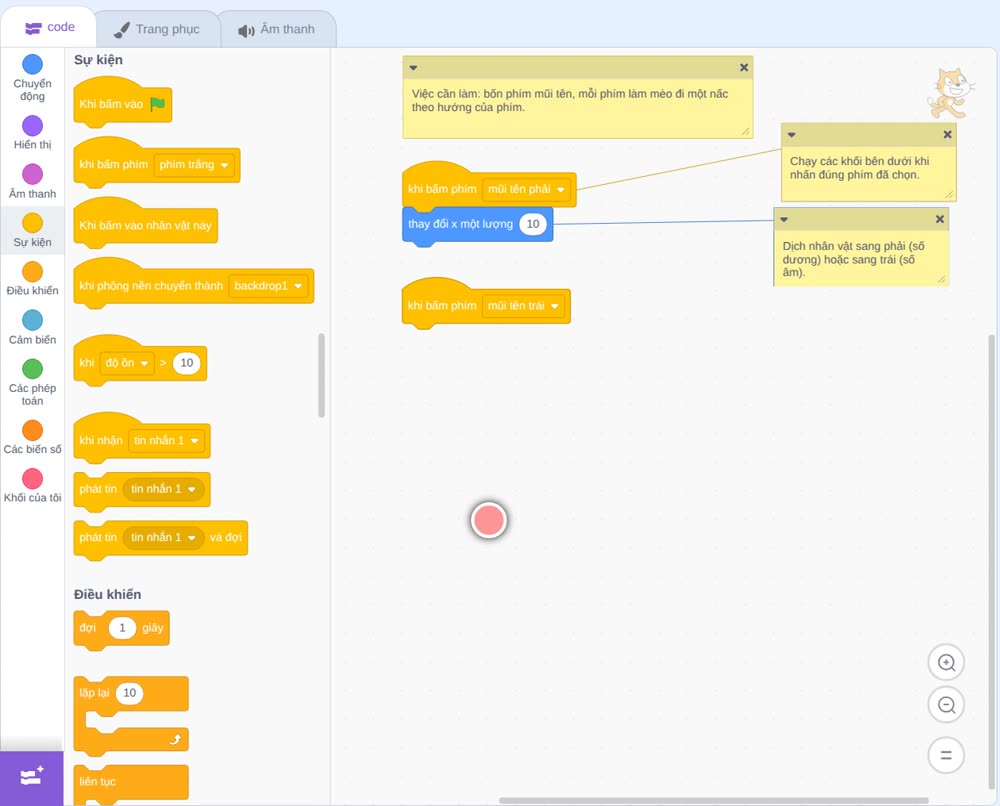Collapse the Việc cần làm comment
Screen dimensions: 1000x806
(x=413, y=68)
